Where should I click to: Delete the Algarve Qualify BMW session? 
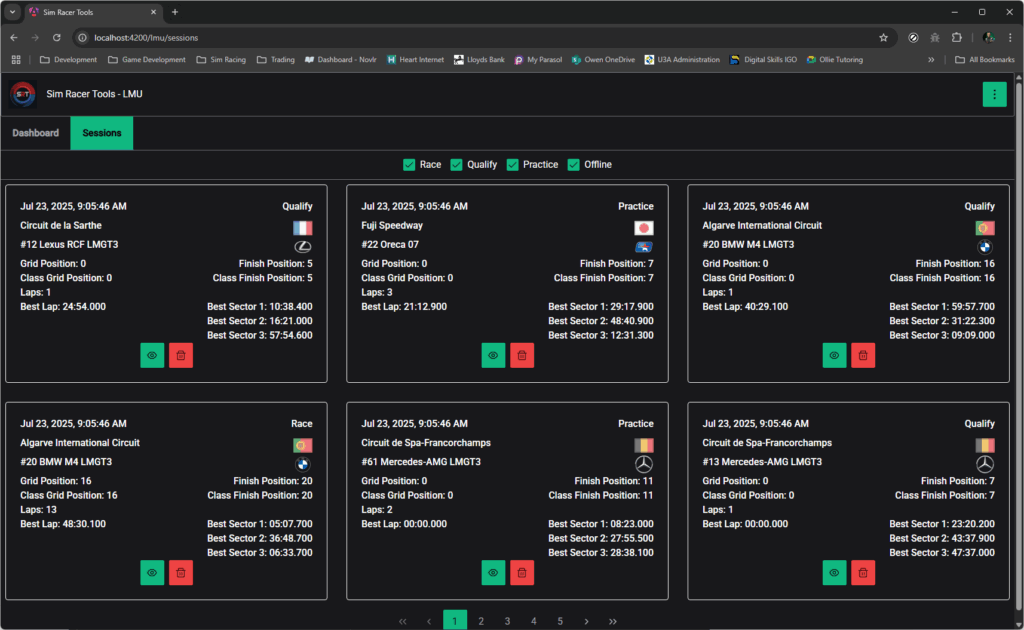pyautogui.click(x=863, y=355)
